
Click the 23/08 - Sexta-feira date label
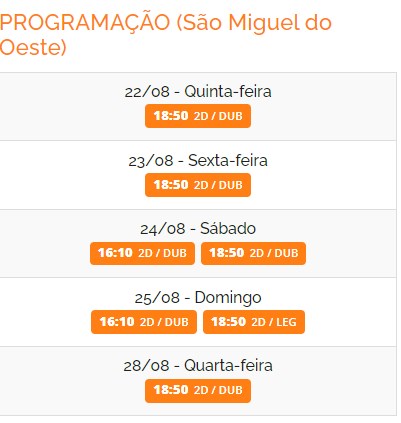click(198, 160)
